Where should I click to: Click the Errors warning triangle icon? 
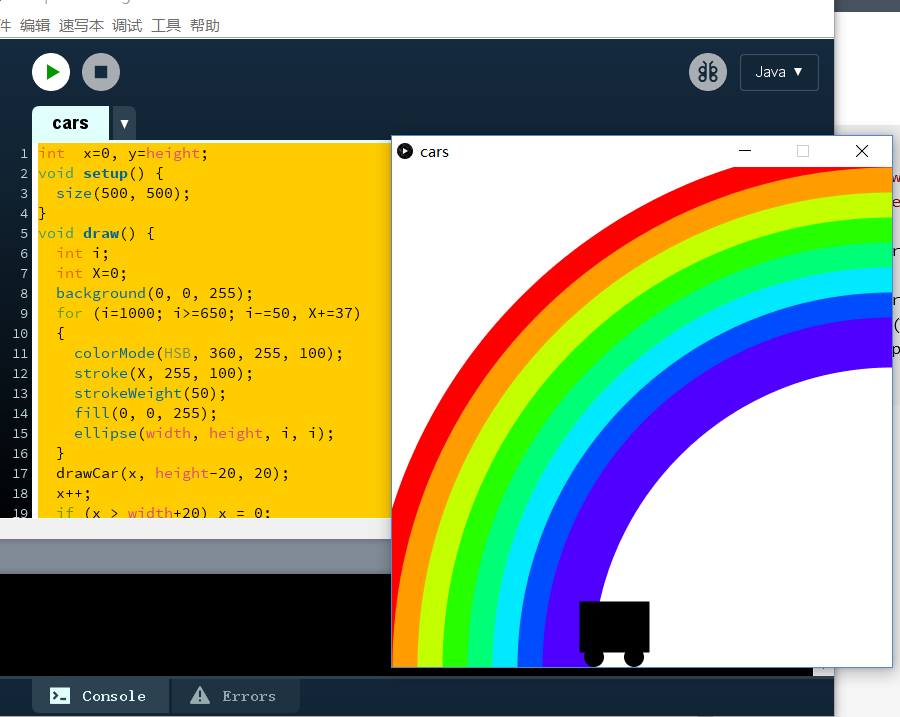(200, 695)
